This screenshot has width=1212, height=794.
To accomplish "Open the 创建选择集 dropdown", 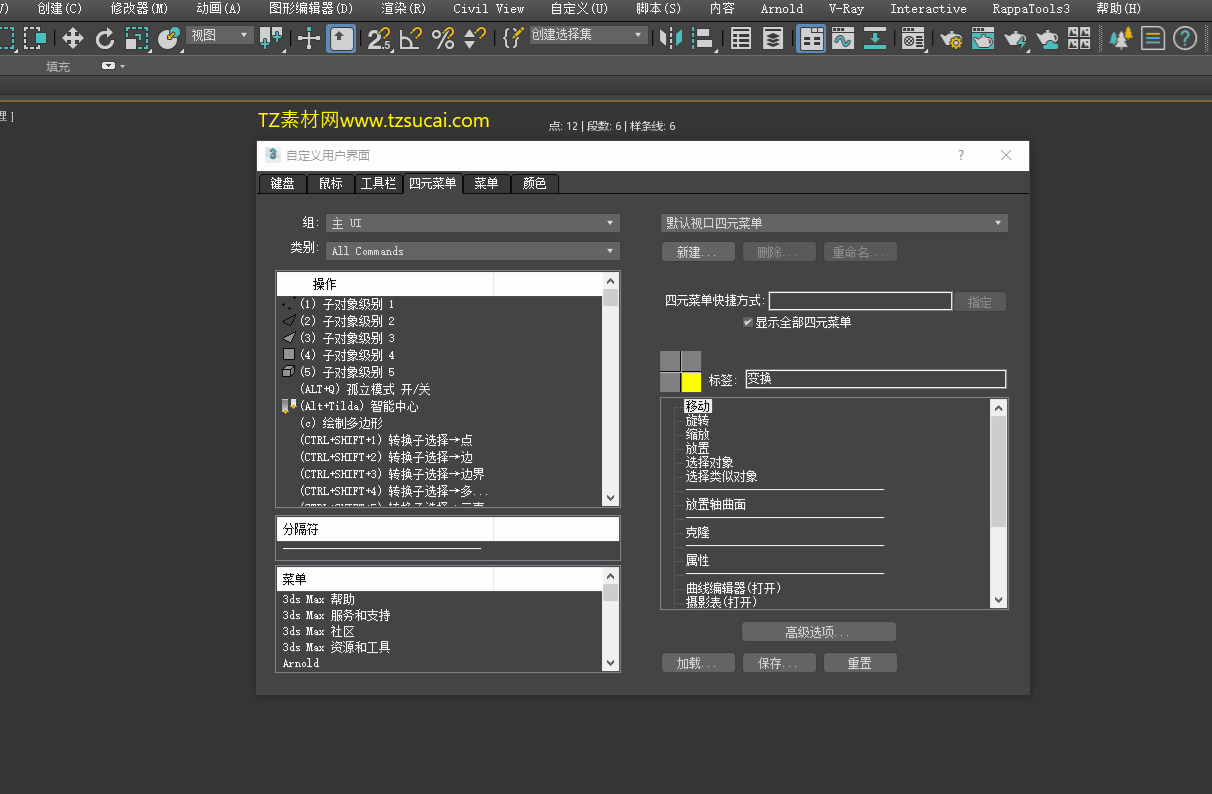I will (588, 35).
